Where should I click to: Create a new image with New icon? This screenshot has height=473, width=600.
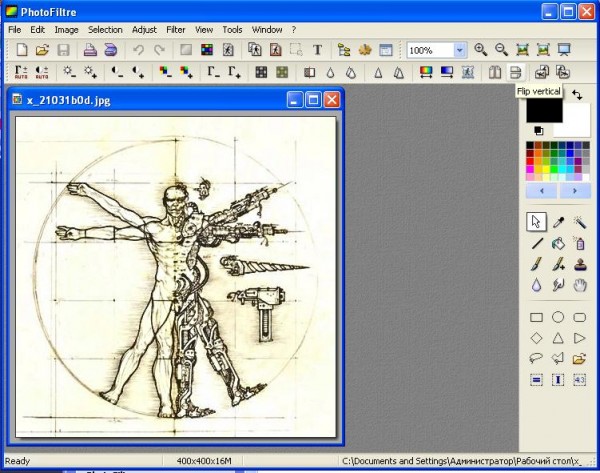[22, 50]
